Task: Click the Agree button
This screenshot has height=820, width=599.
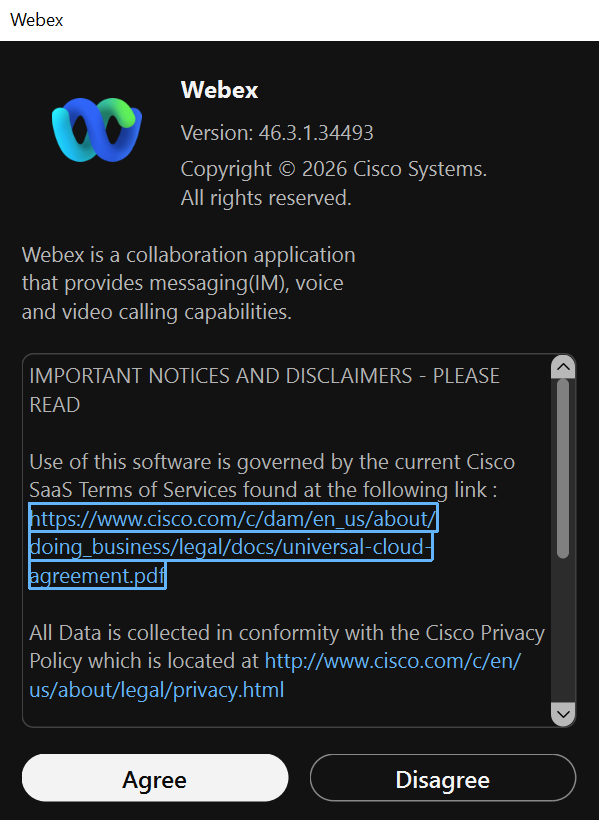Action: [x=155, y=778]
